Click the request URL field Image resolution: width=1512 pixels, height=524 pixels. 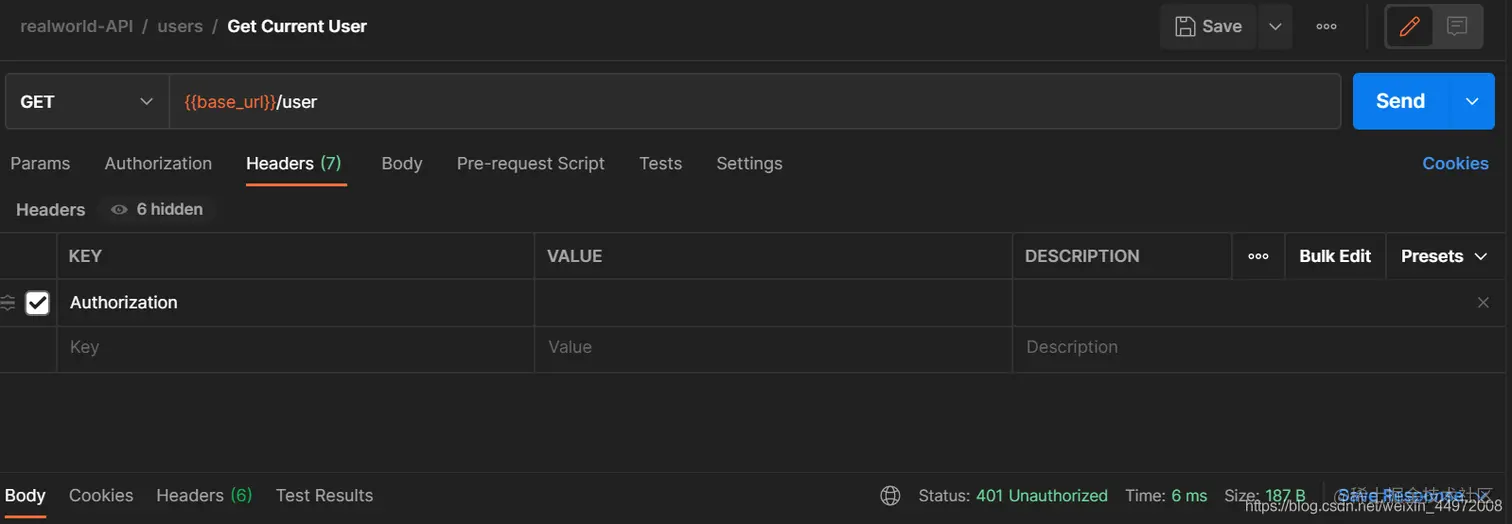(x=755, y=102)
